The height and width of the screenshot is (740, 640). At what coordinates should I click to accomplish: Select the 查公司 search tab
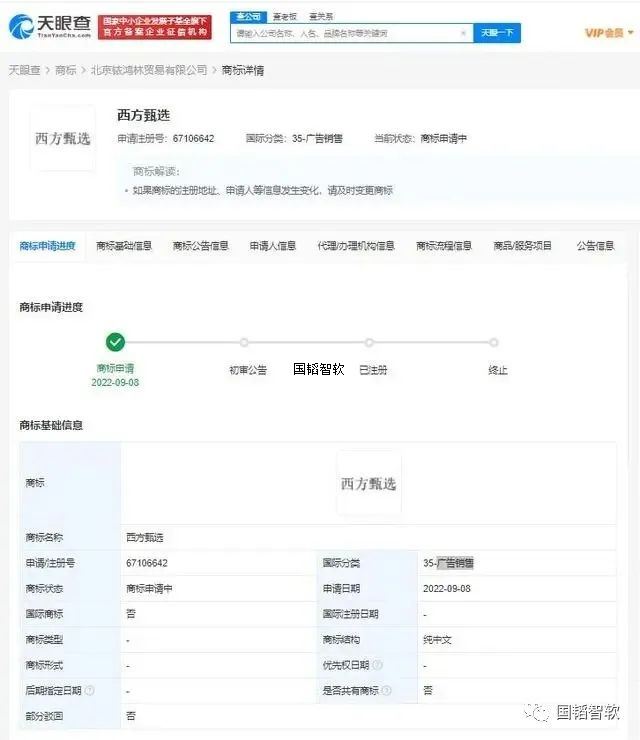coord(248,17)
